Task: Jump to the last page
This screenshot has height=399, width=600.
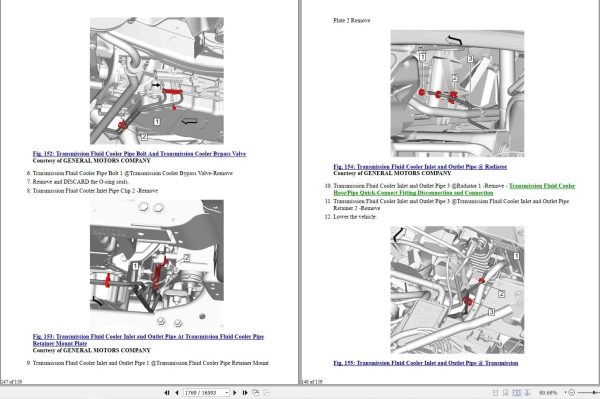Action: (x=245, y=392)
